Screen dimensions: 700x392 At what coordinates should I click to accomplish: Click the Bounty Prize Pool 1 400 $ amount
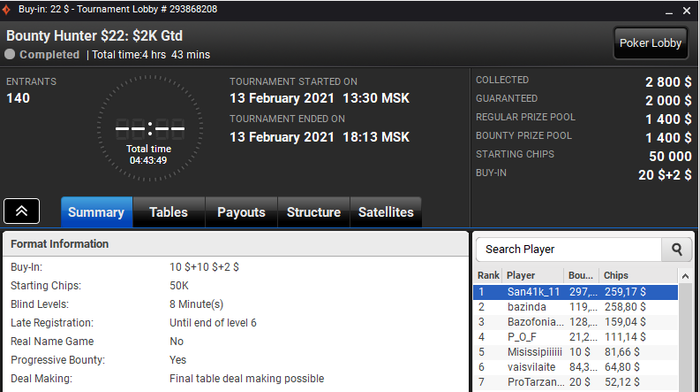(668, 138)
